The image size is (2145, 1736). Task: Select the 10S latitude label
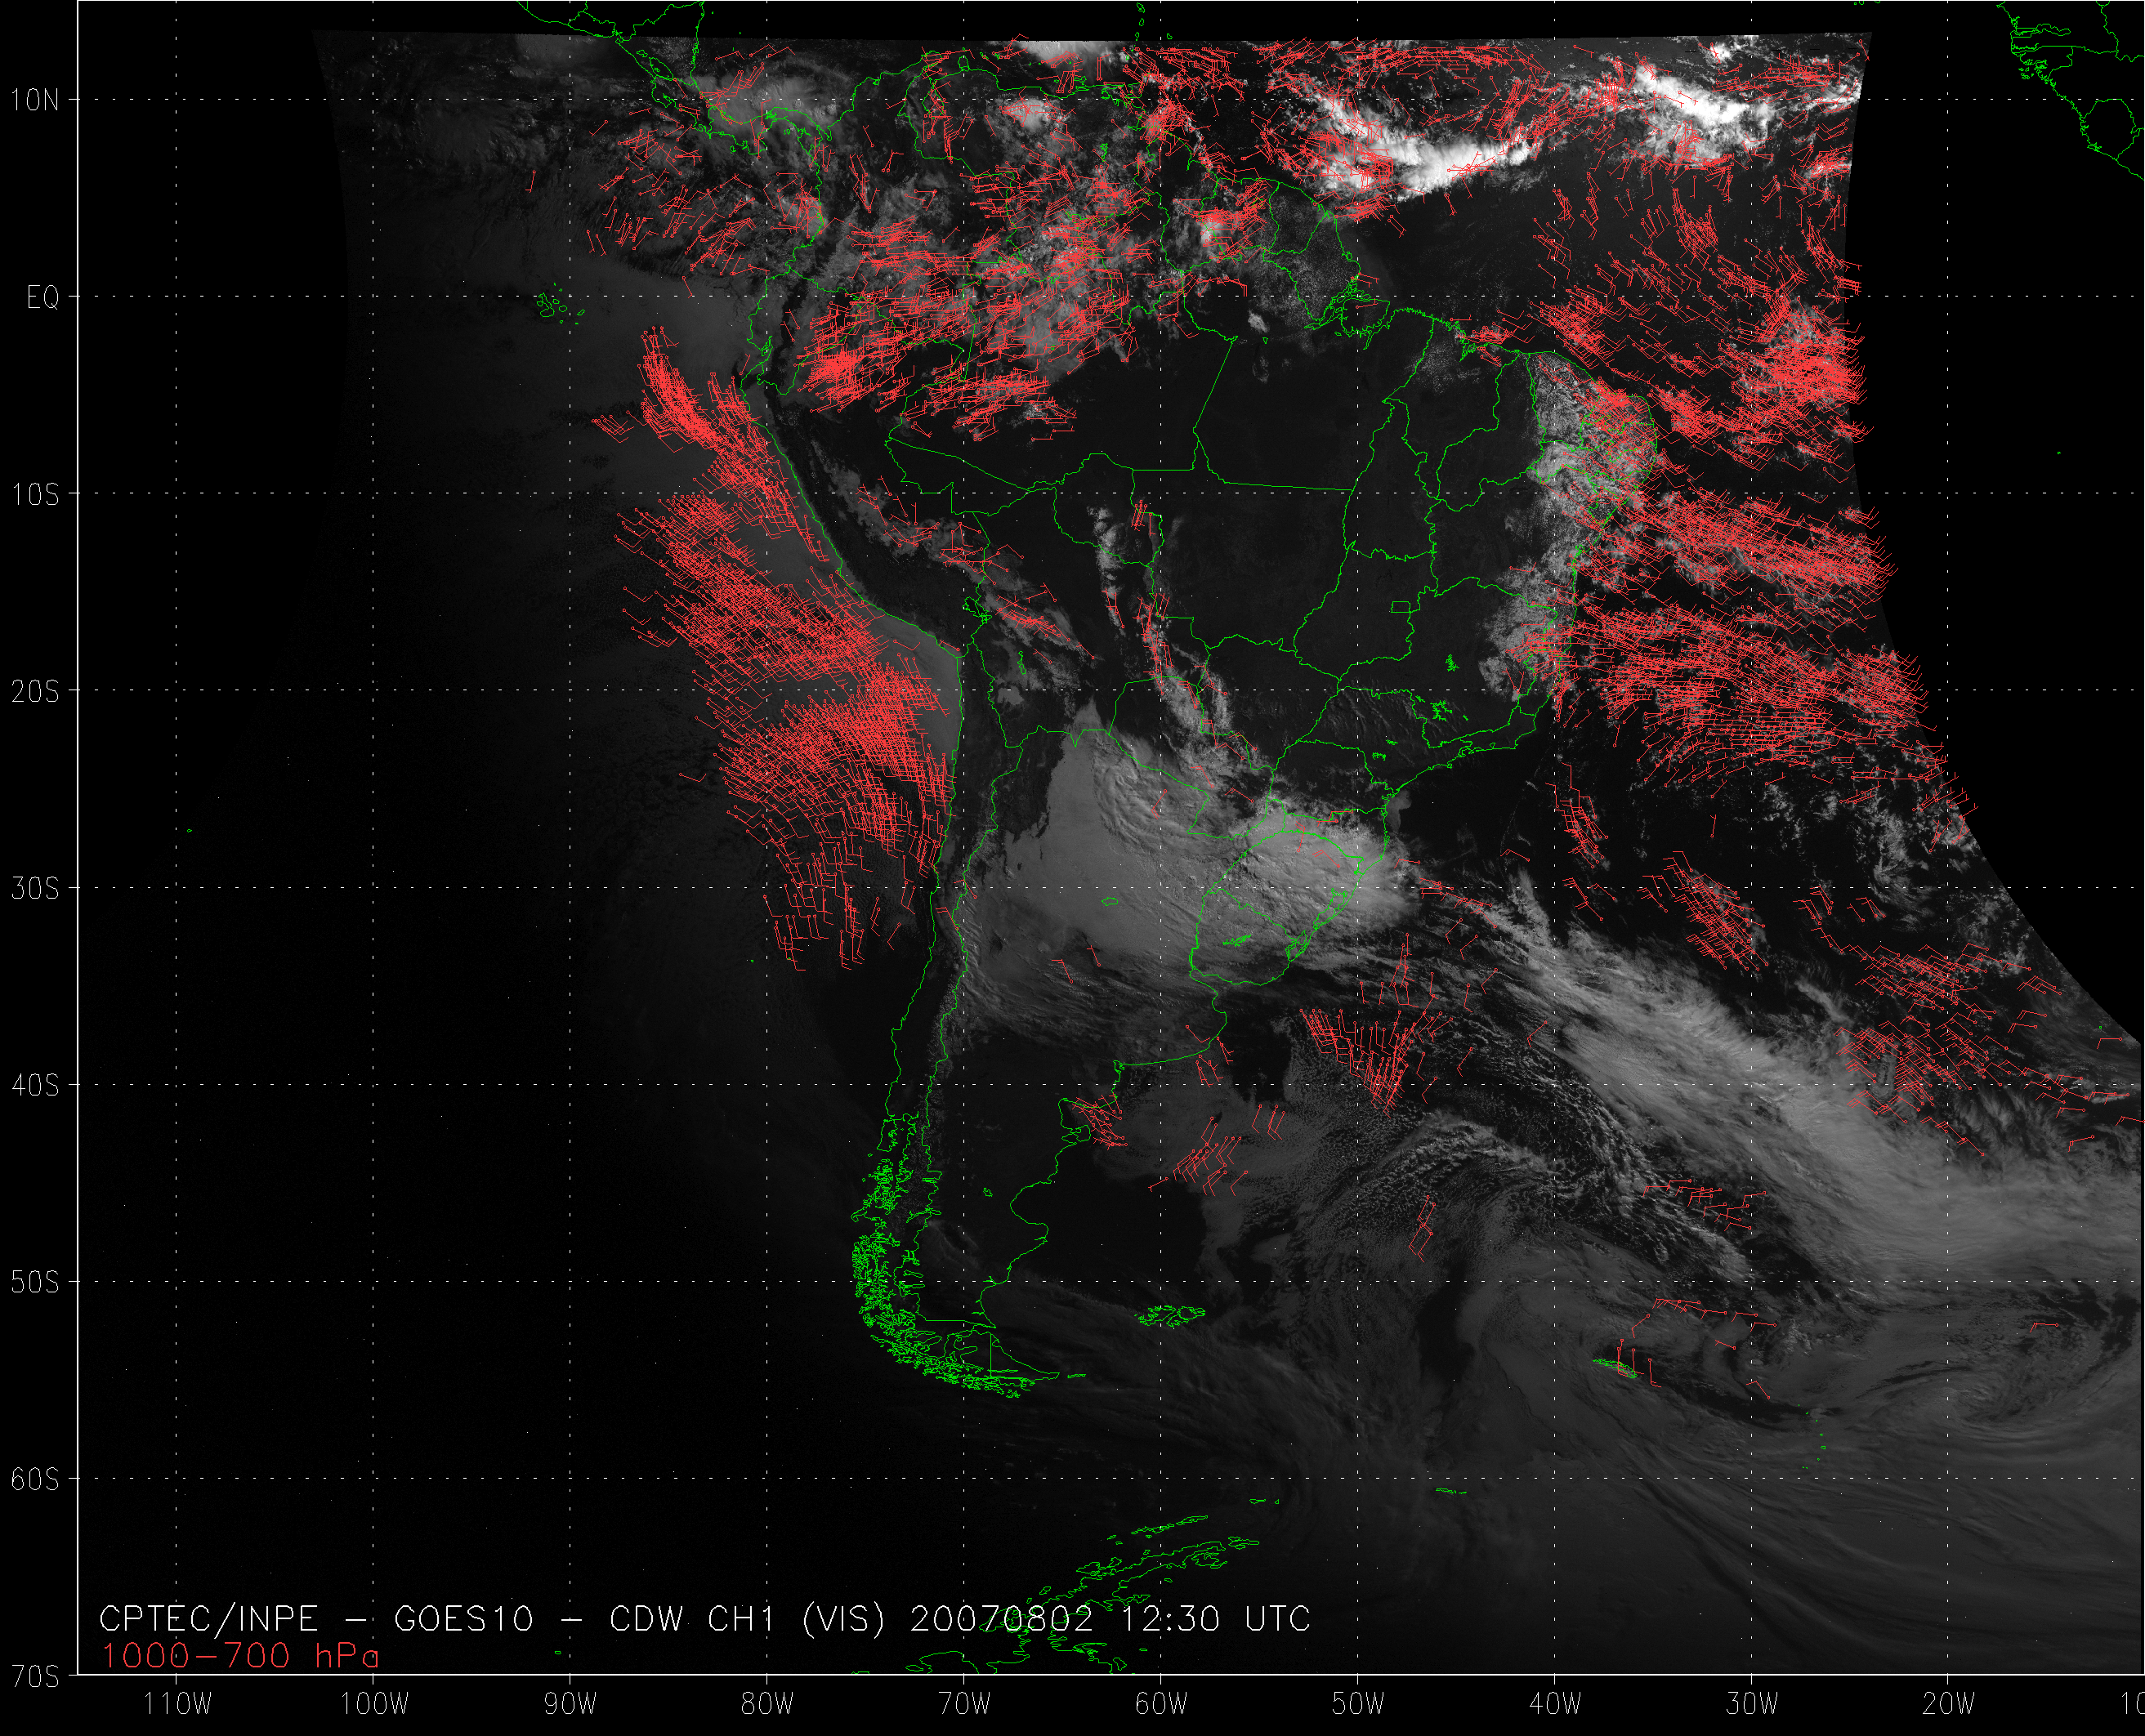tap(35, 494)
